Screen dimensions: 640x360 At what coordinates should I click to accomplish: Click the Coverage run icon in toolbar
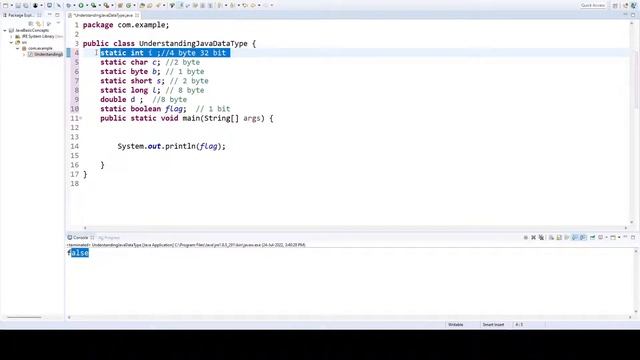tap(93, 5)
